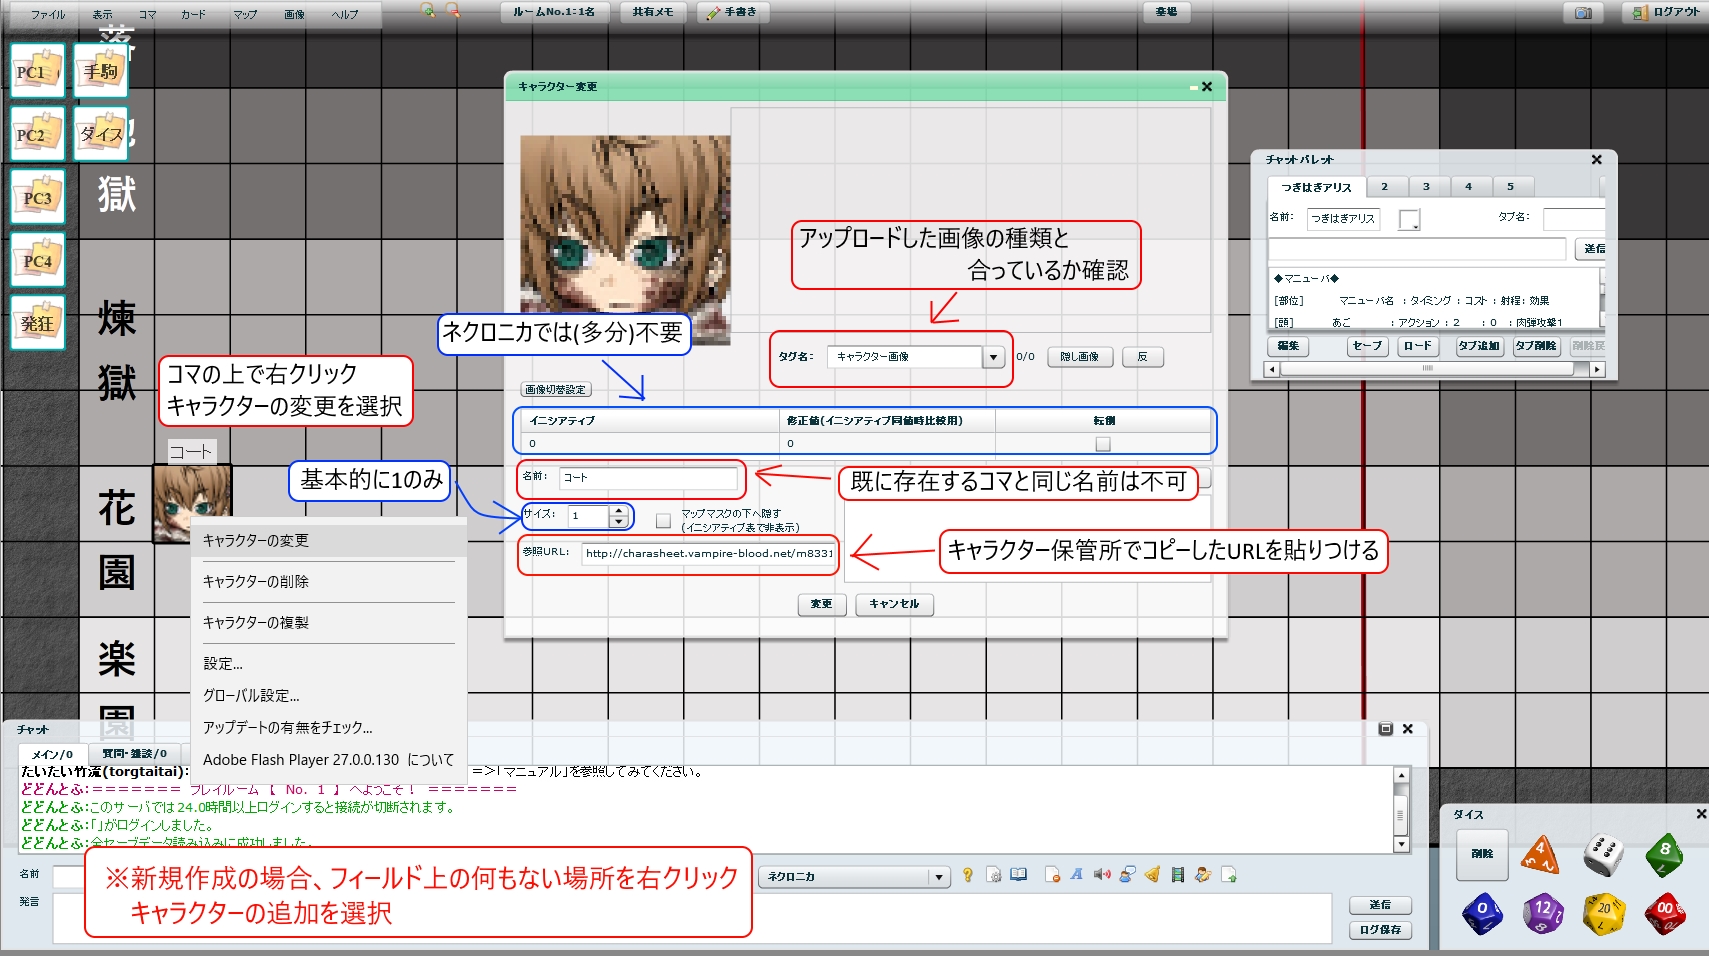1709x956 pixels.
Task: Click the page-with-red-minus icon in chat toolbar
Action: (x=1052, y=875)
